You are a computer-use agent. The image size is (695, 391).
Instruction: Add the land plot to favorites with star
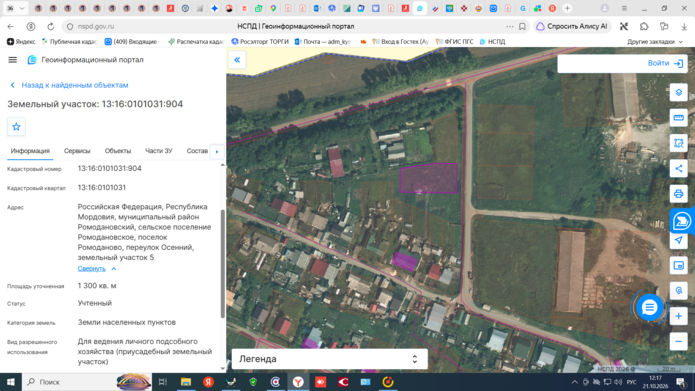pyautogui.click(x=16, y=127)
